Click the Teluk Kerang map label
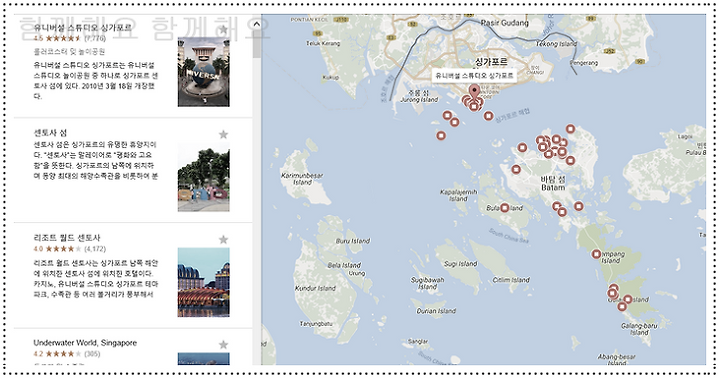Viewport: 720px width, 379px height. coord(323,43)
